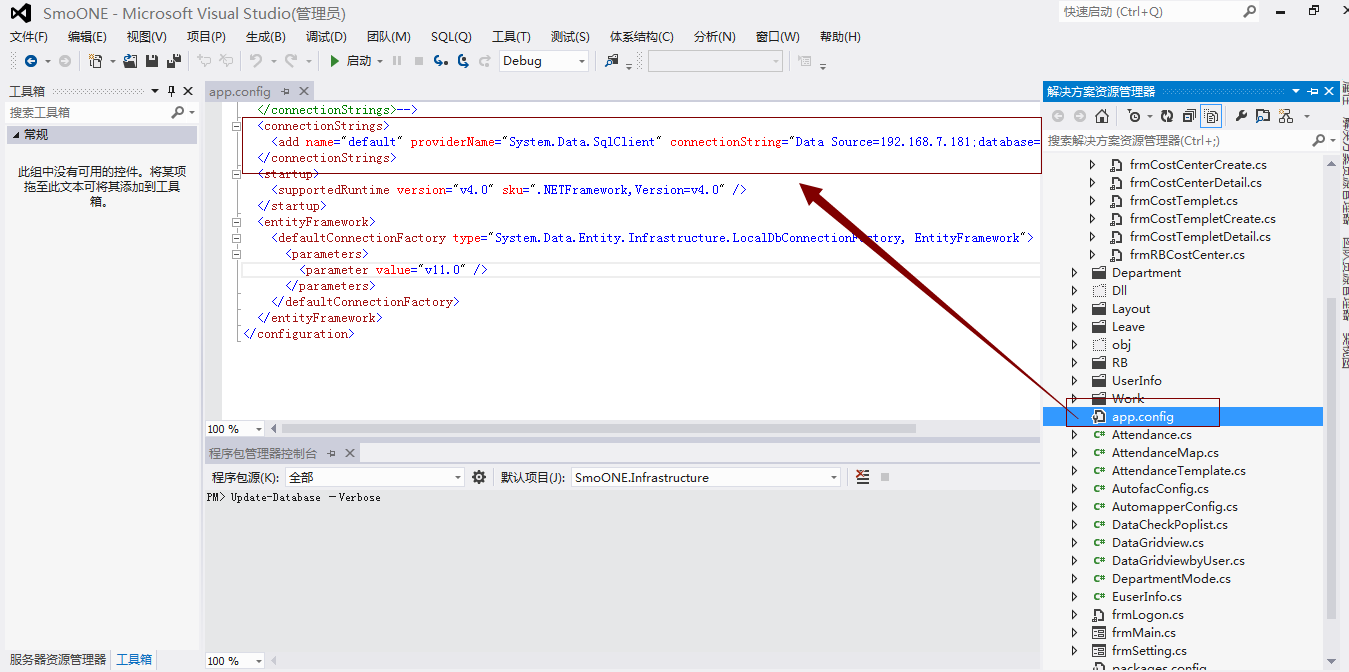This screenshot has height=672, width=1349.
Task: Click the Collapse All icon in Solution Explorer
Action: pos(1189,116)
